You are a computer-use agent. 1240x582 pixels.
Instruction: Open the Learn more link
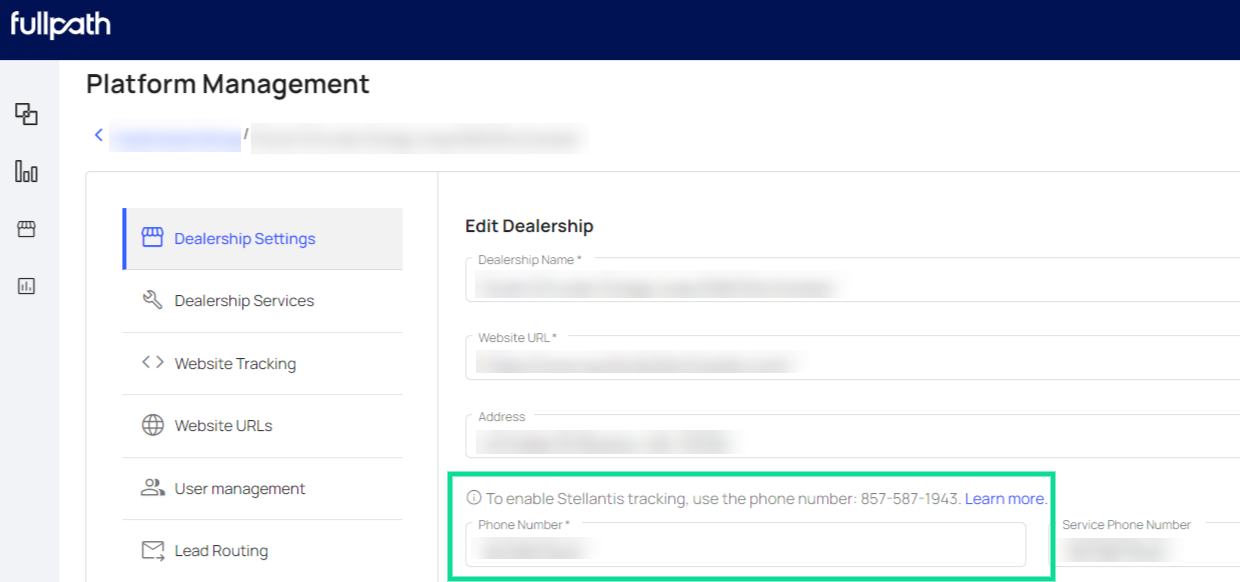pyautogui.click(x=1005, y=498)
